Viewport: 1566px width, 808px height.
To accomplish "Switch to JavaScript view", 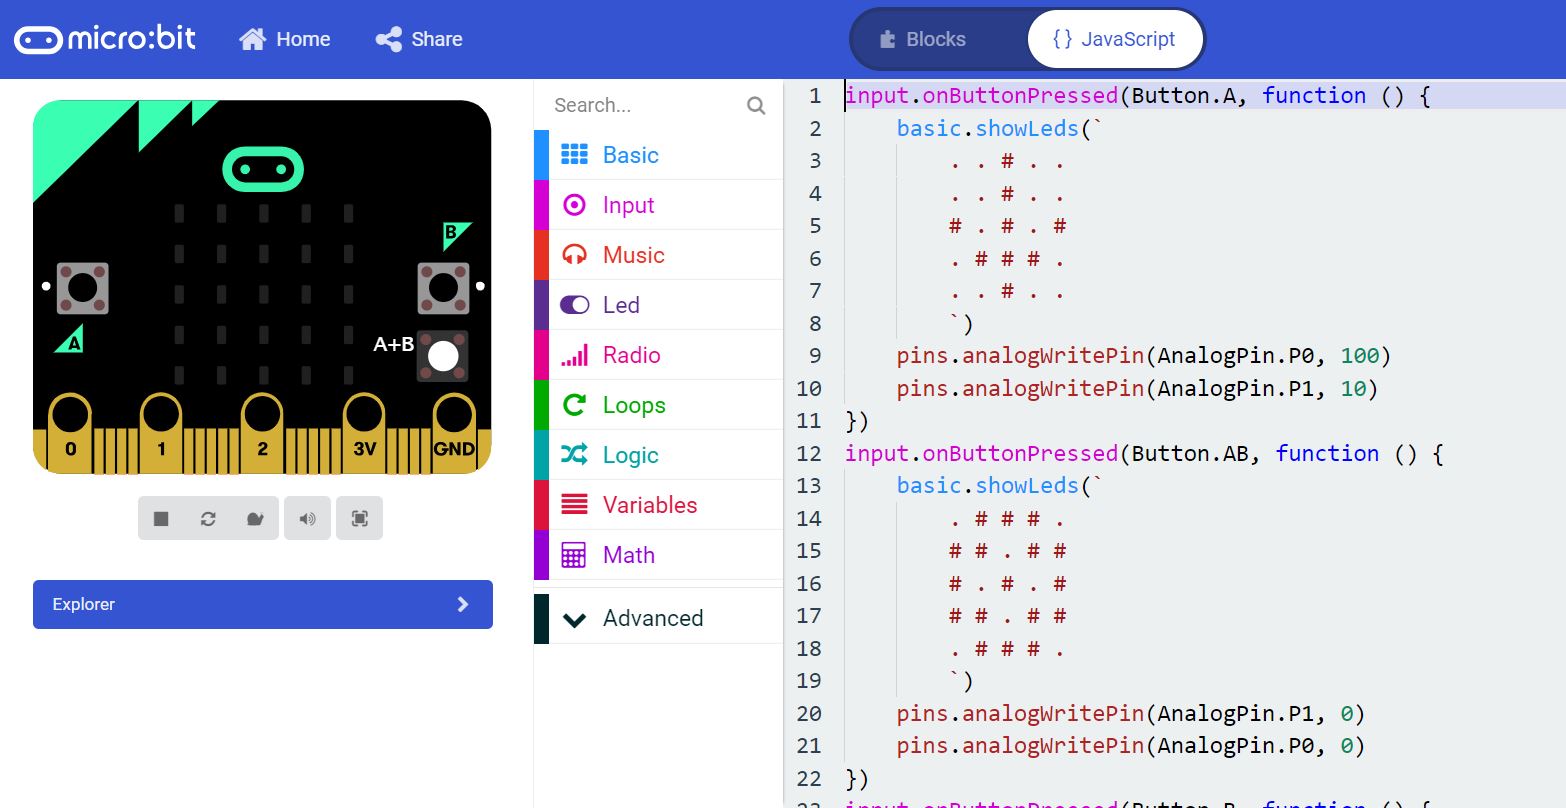I will click(x=1113, y=39).
